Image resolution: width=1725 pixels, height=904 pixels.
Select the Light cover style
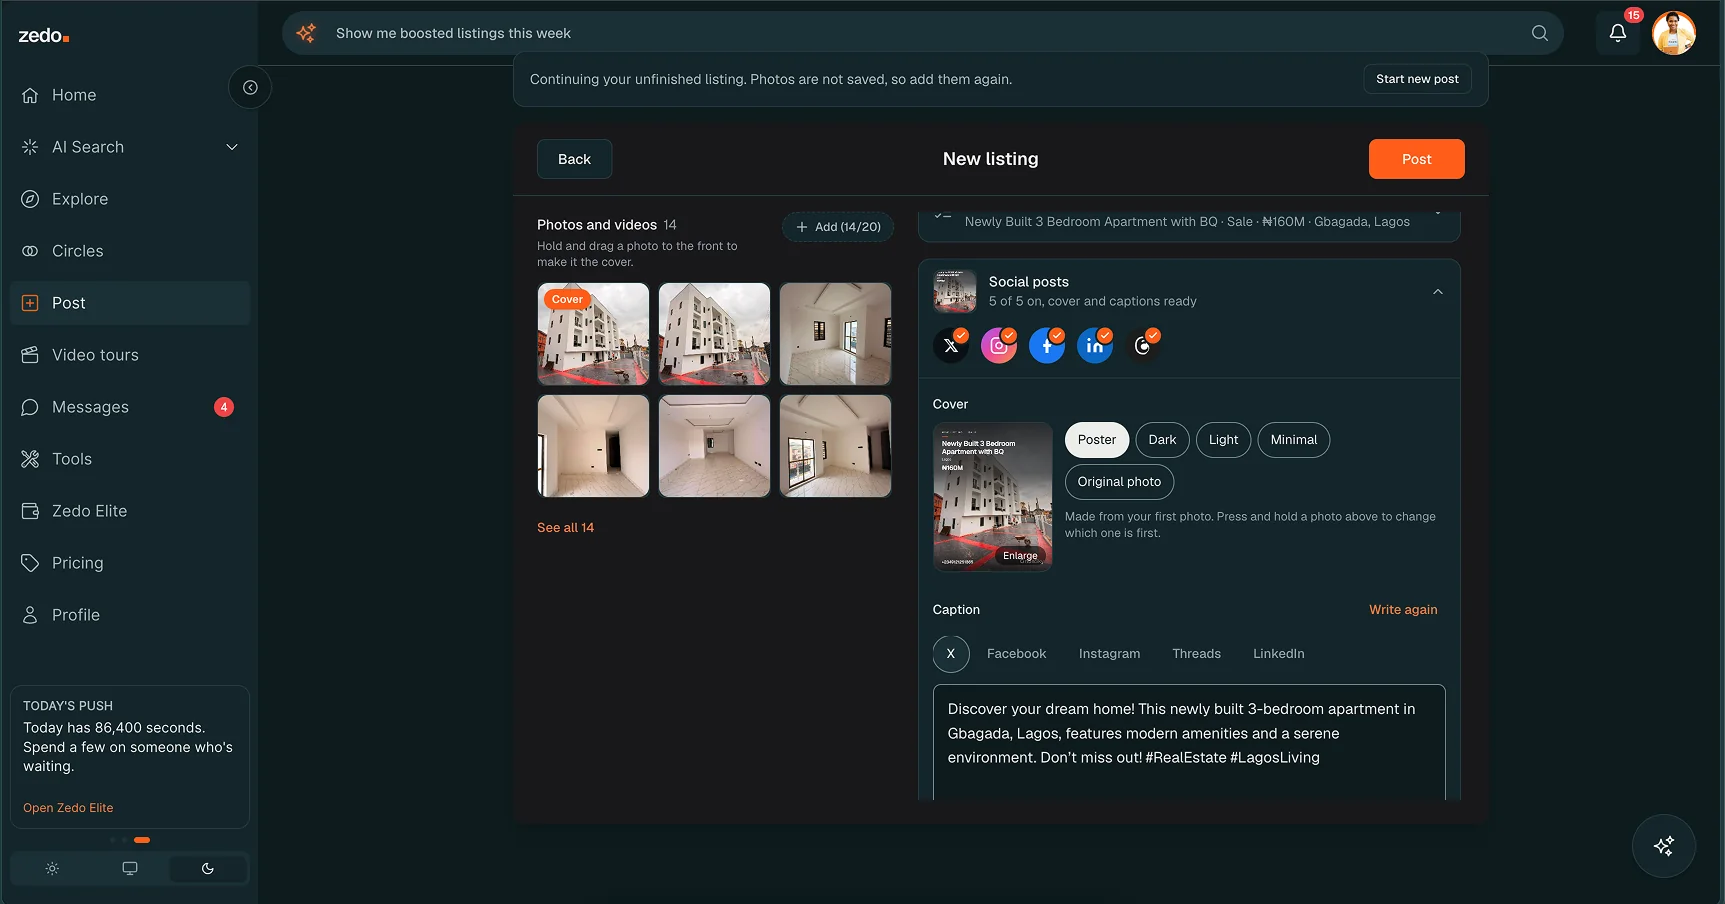(x=1223, y=440)
